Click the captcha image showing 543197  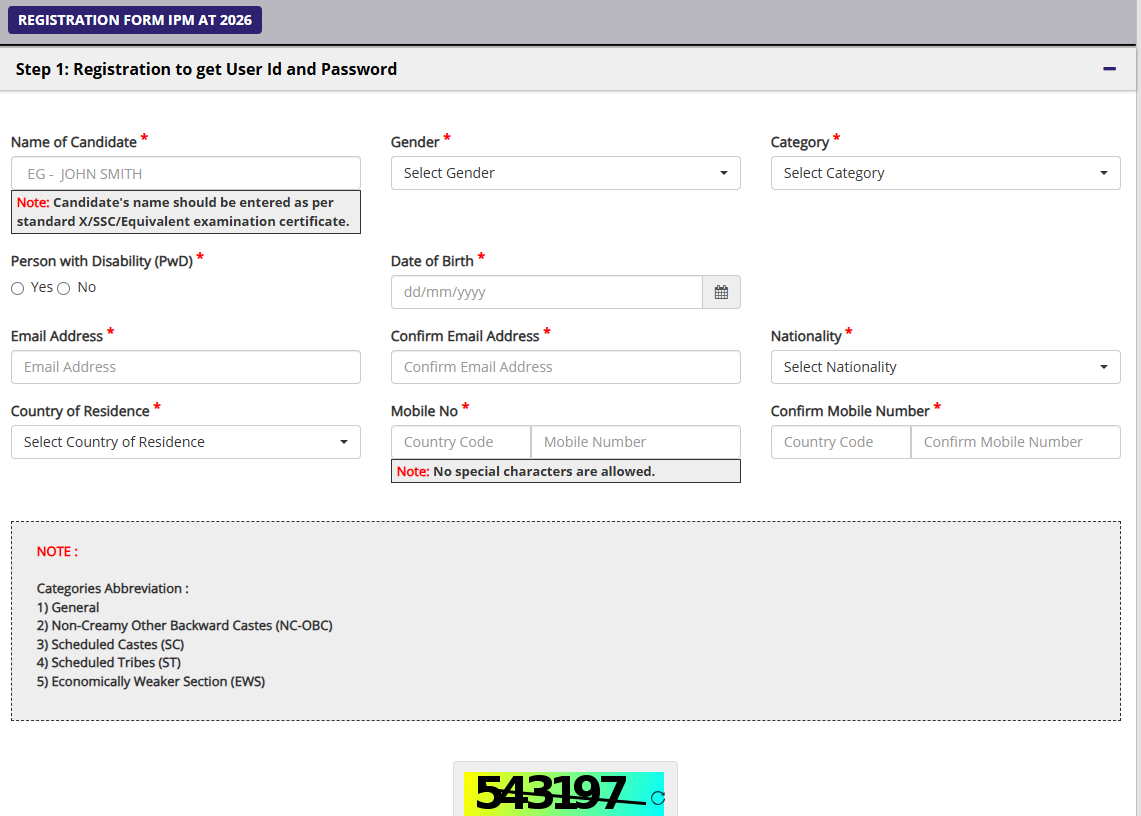tap(552, 795)
